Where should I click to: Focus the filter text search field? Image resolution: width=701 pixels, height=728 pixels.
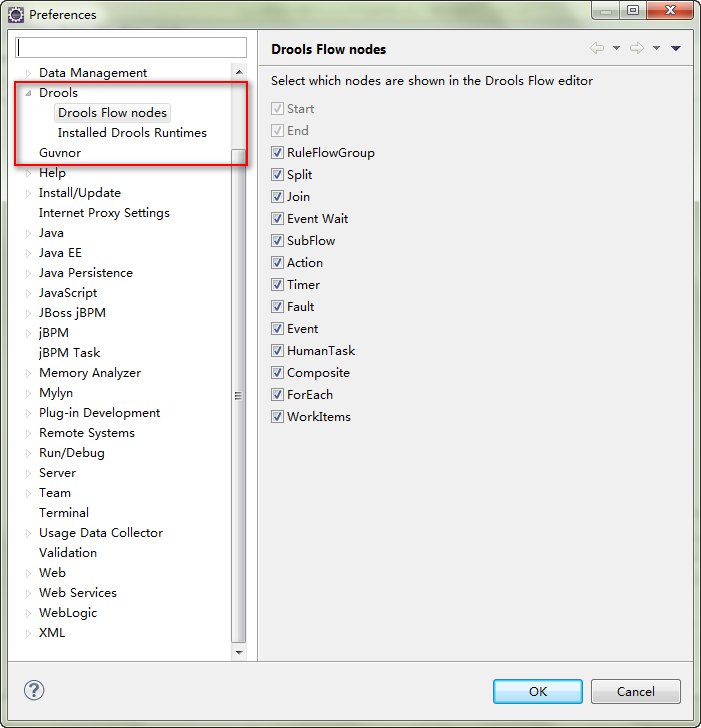[131, 47]
